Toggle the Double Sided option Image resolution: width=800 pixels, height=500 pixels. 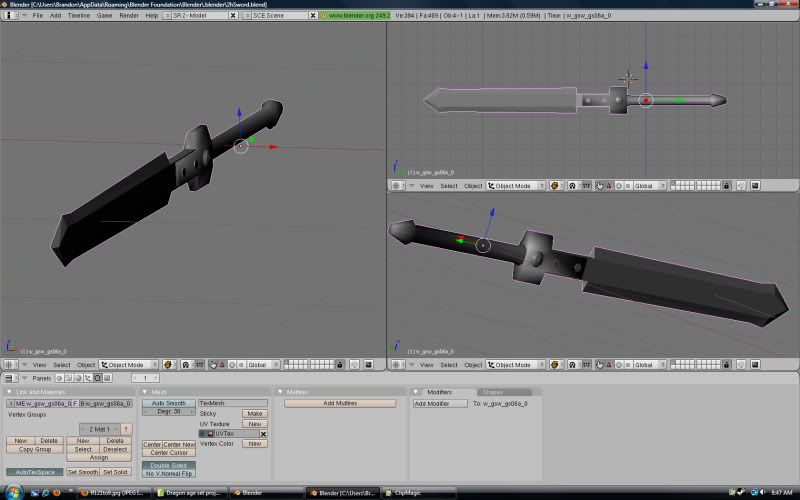pyautogui.click(x=169, y=465)
